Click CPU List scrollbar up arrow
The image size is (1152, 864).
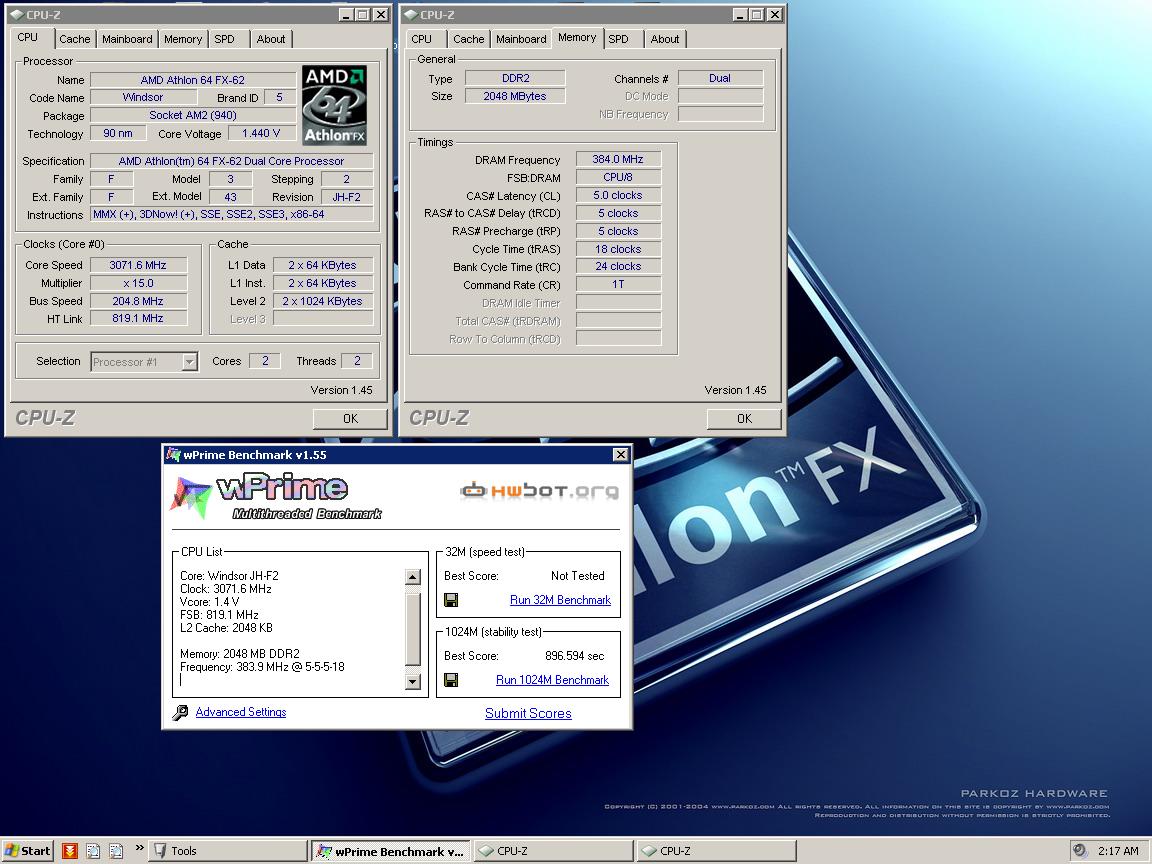coord(413,577)
